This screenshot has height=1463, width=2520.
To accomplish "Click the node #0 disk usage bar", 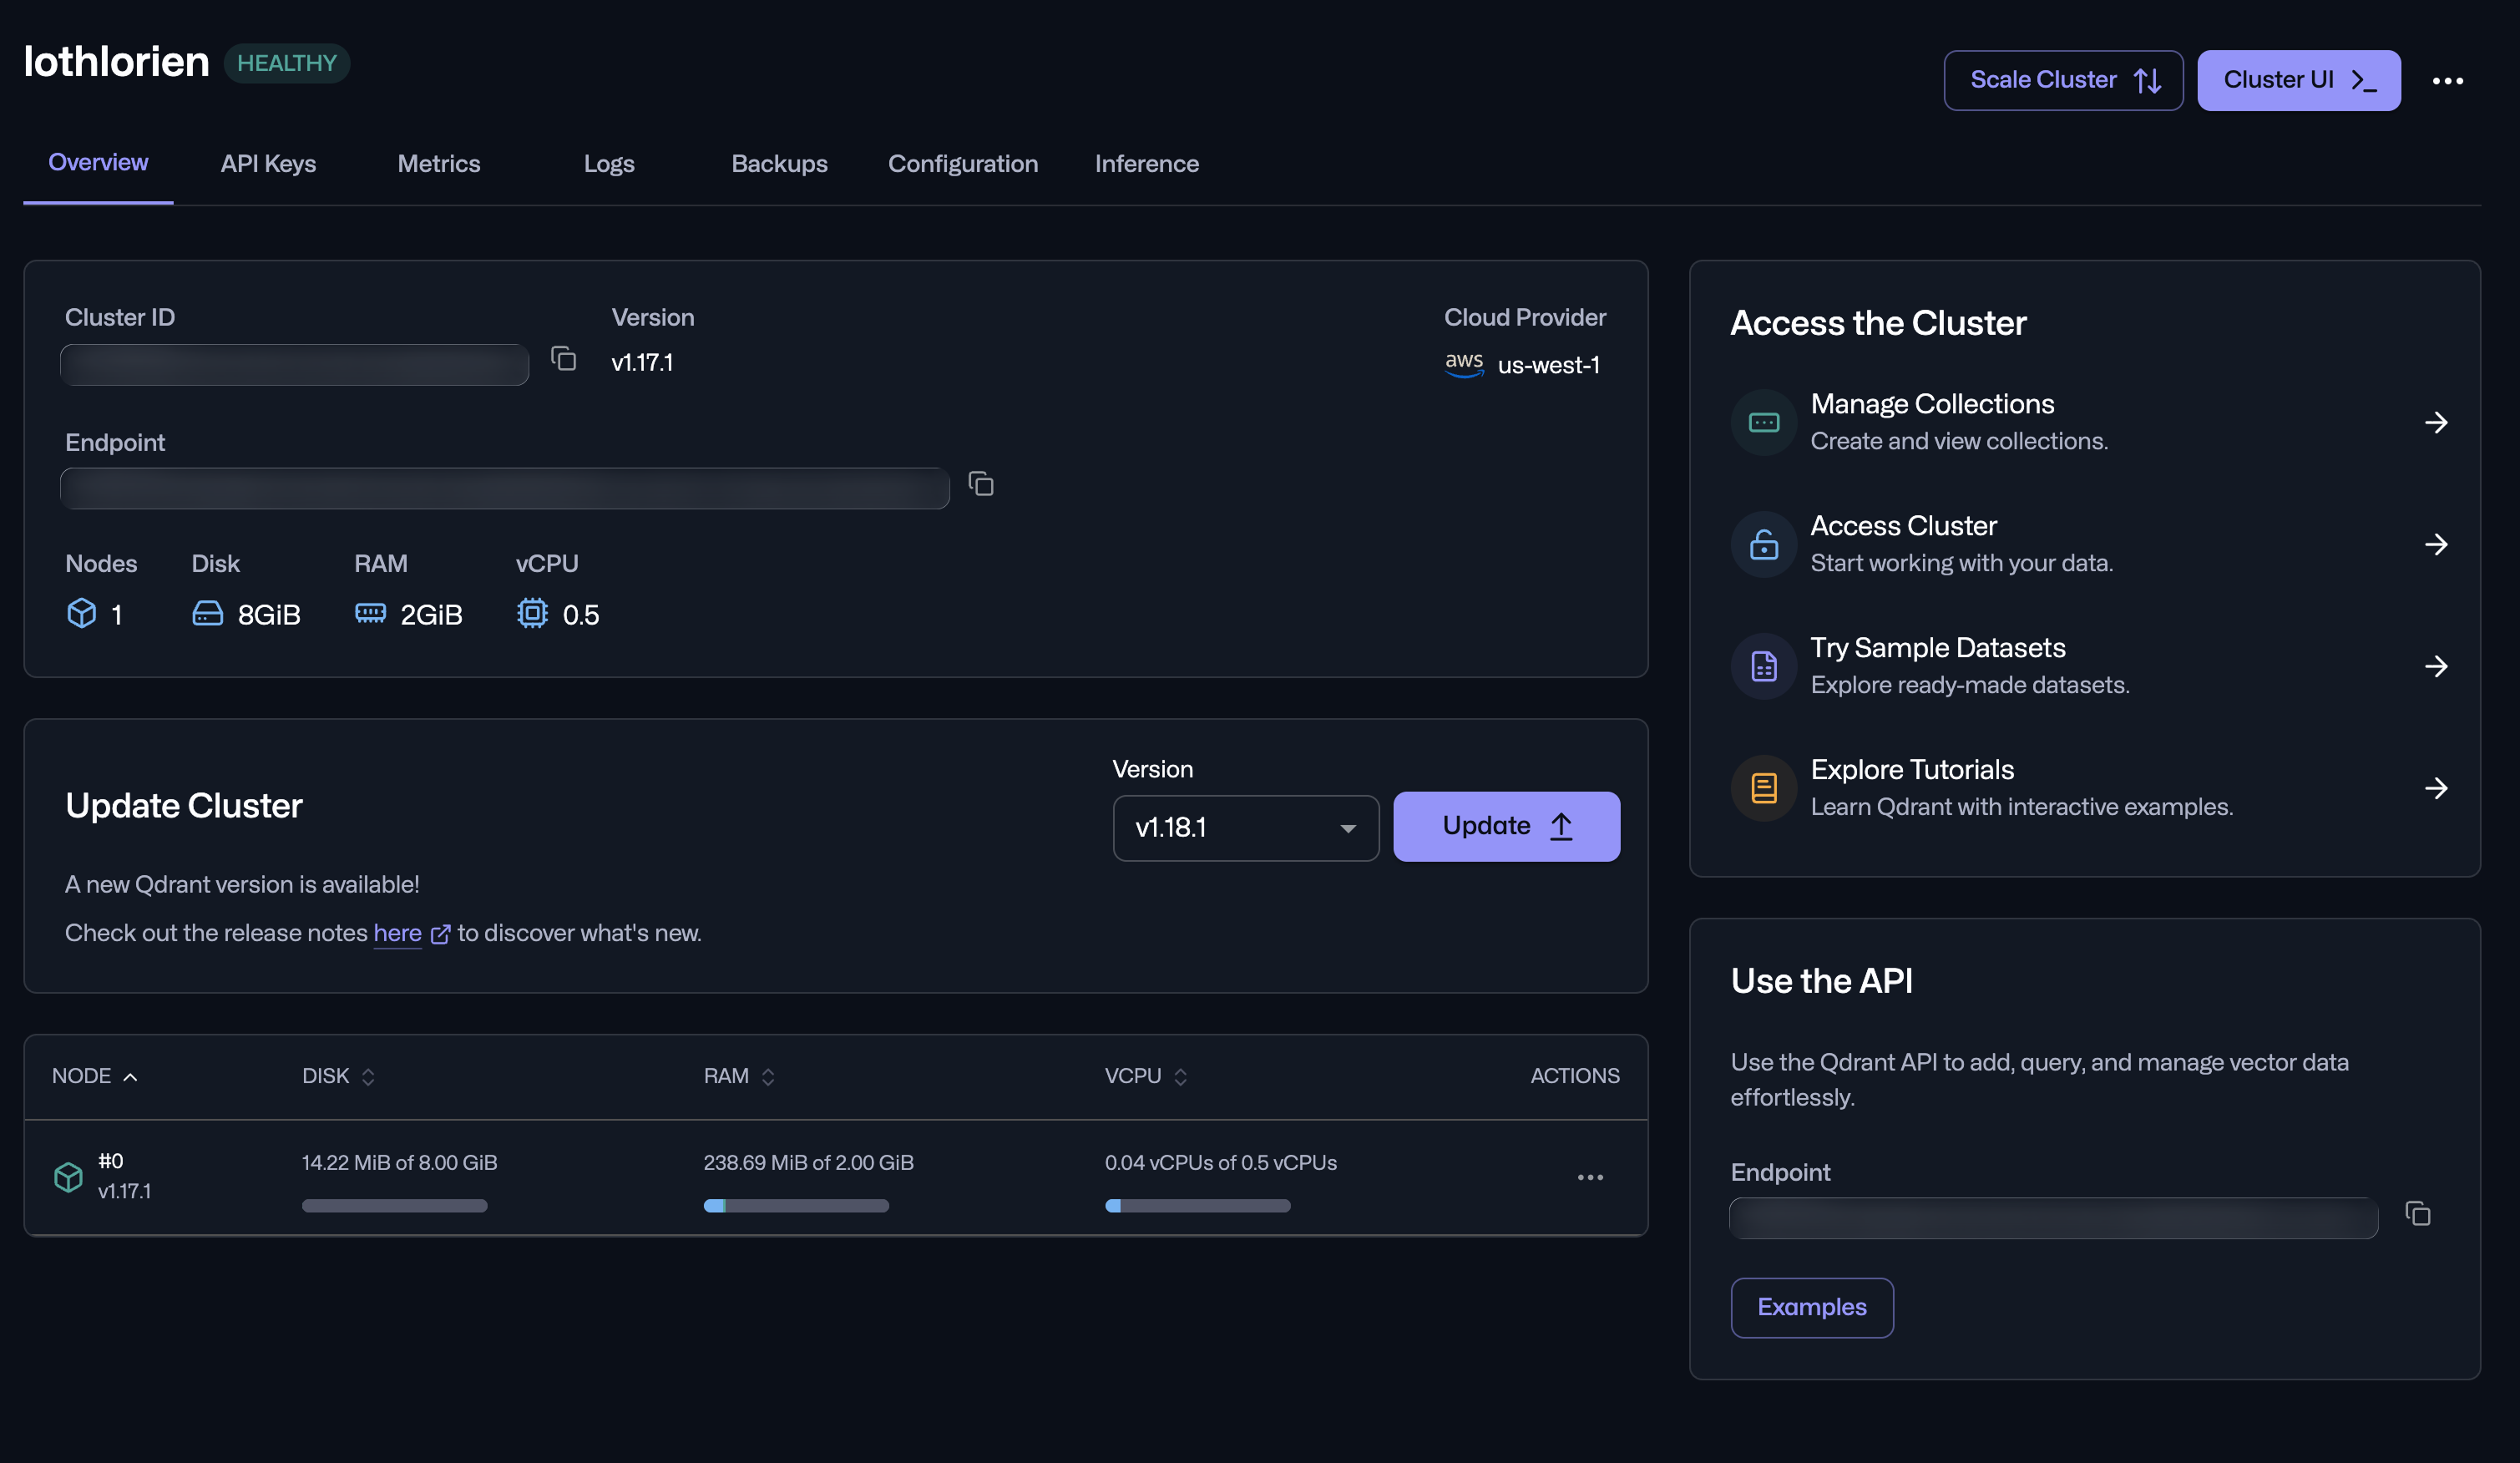I will pos(395,1206).
